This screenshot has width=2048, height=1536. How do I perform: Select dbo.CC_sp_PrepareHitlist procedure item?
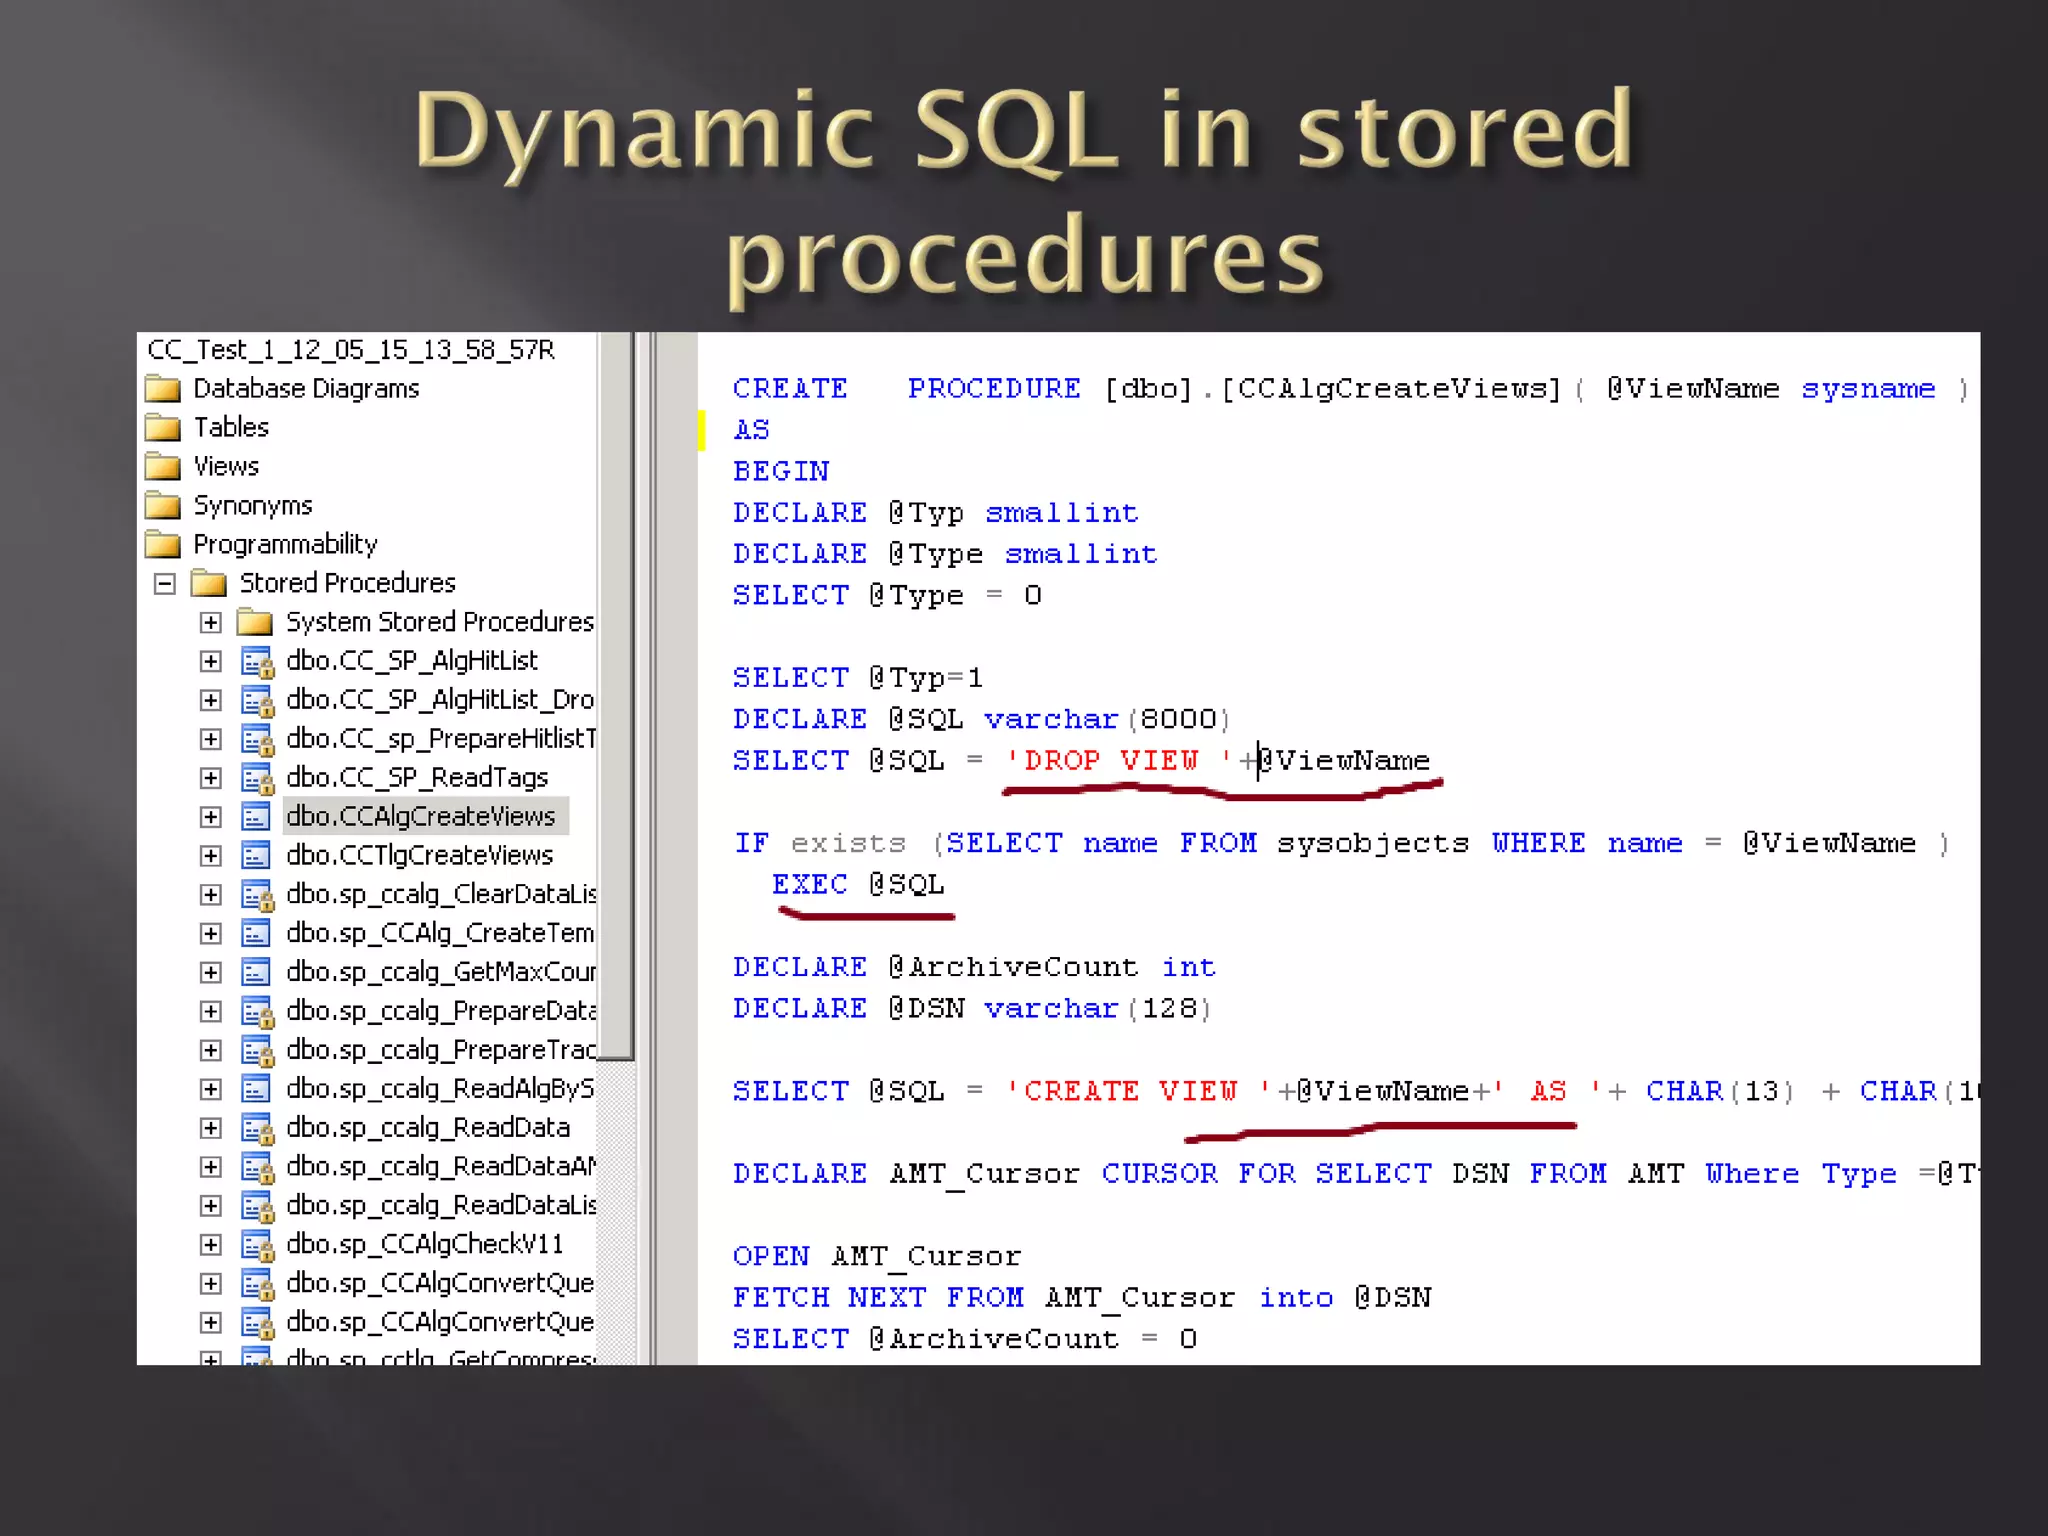tap(440, 739)
